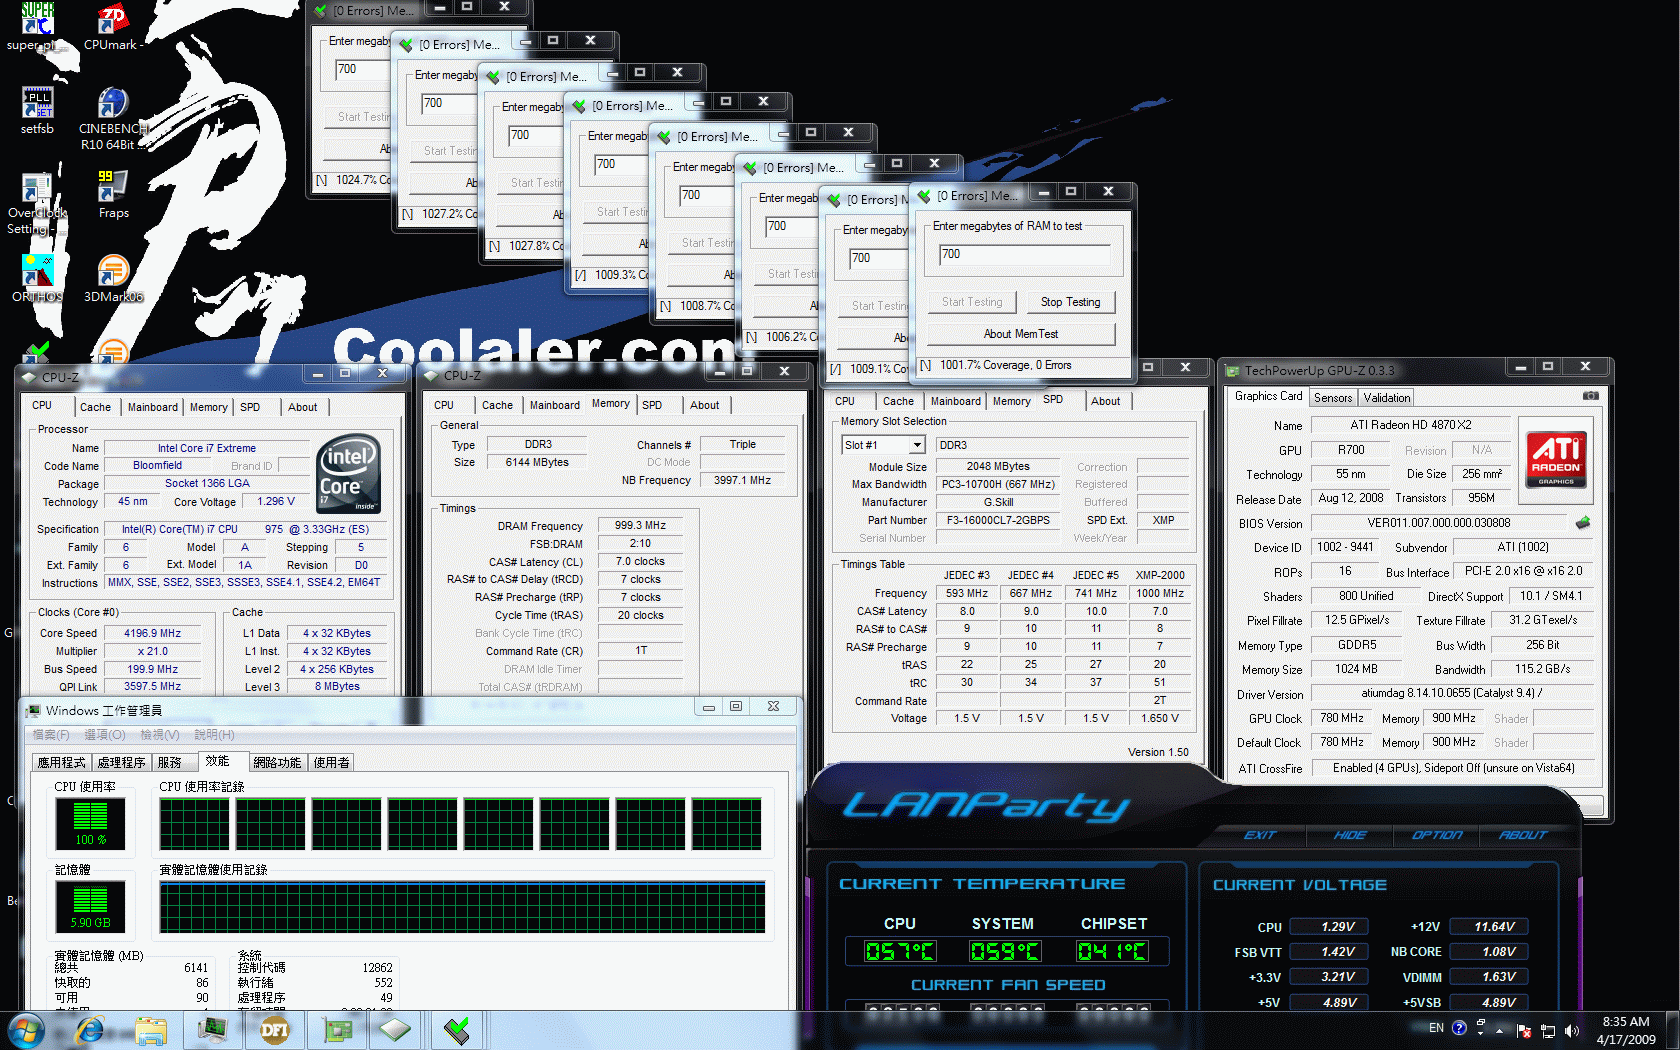
Task: Switch to GPU-Z graphics card taskbar button
Action: (x=337, y=1030)
